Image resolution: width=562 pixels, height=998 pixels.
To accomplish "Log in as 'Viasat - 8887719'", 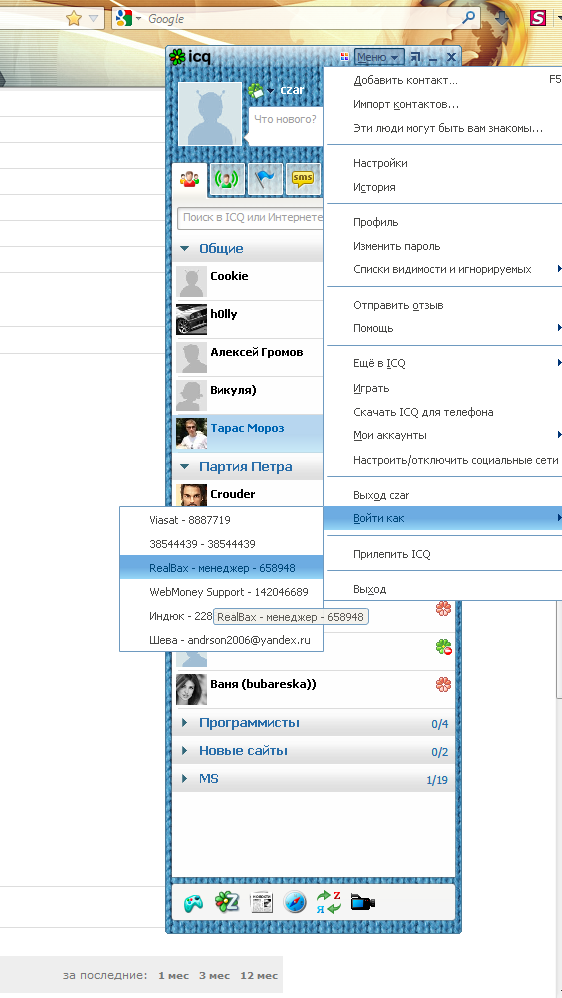I will click(x=221, y=520).
